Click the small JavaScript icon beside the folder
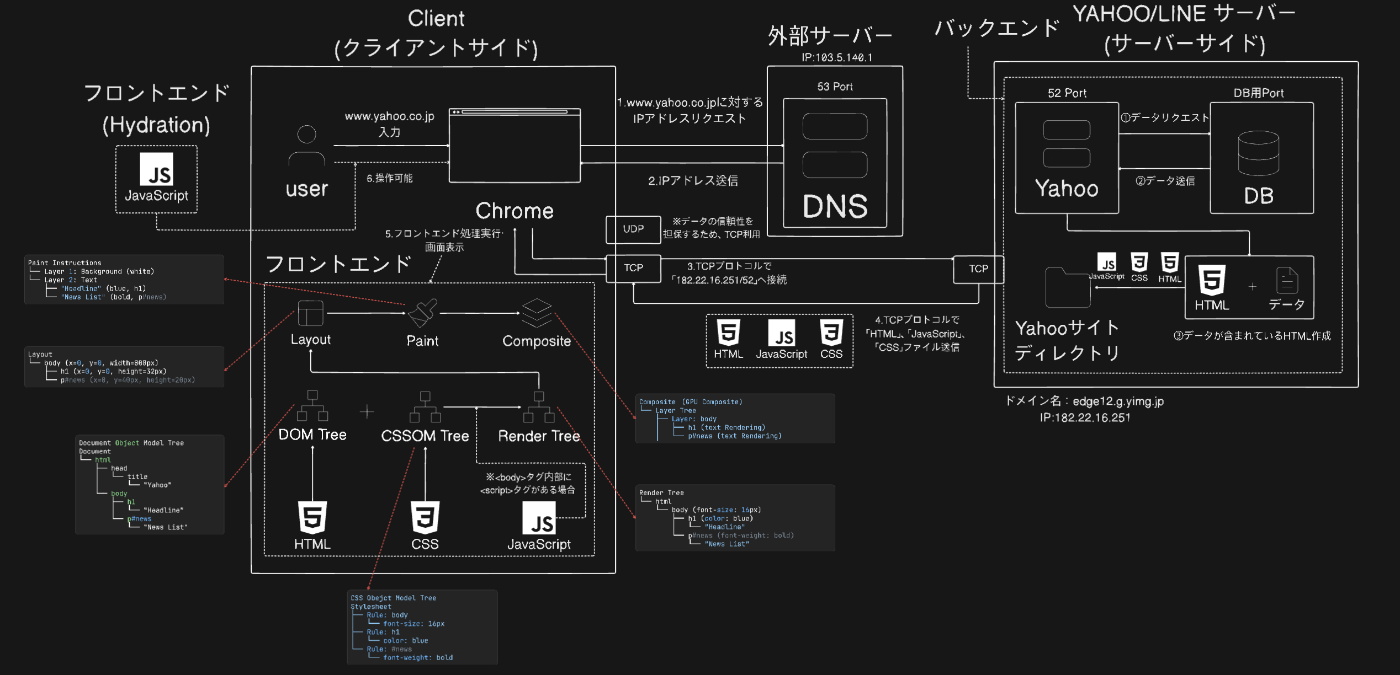Image resolution: width=1400 pixels, height=675 pixels. 1106,261
